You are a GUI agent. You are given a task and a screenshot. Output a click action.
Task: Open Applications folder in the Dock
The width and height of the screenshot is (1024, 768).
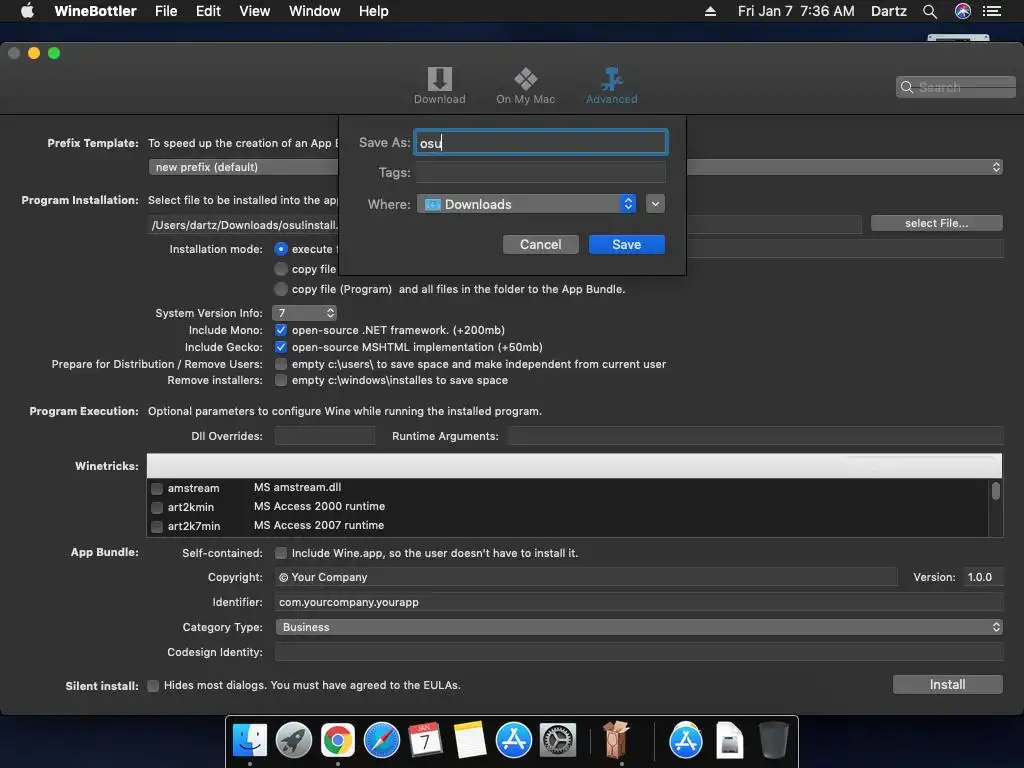[686, 740]
